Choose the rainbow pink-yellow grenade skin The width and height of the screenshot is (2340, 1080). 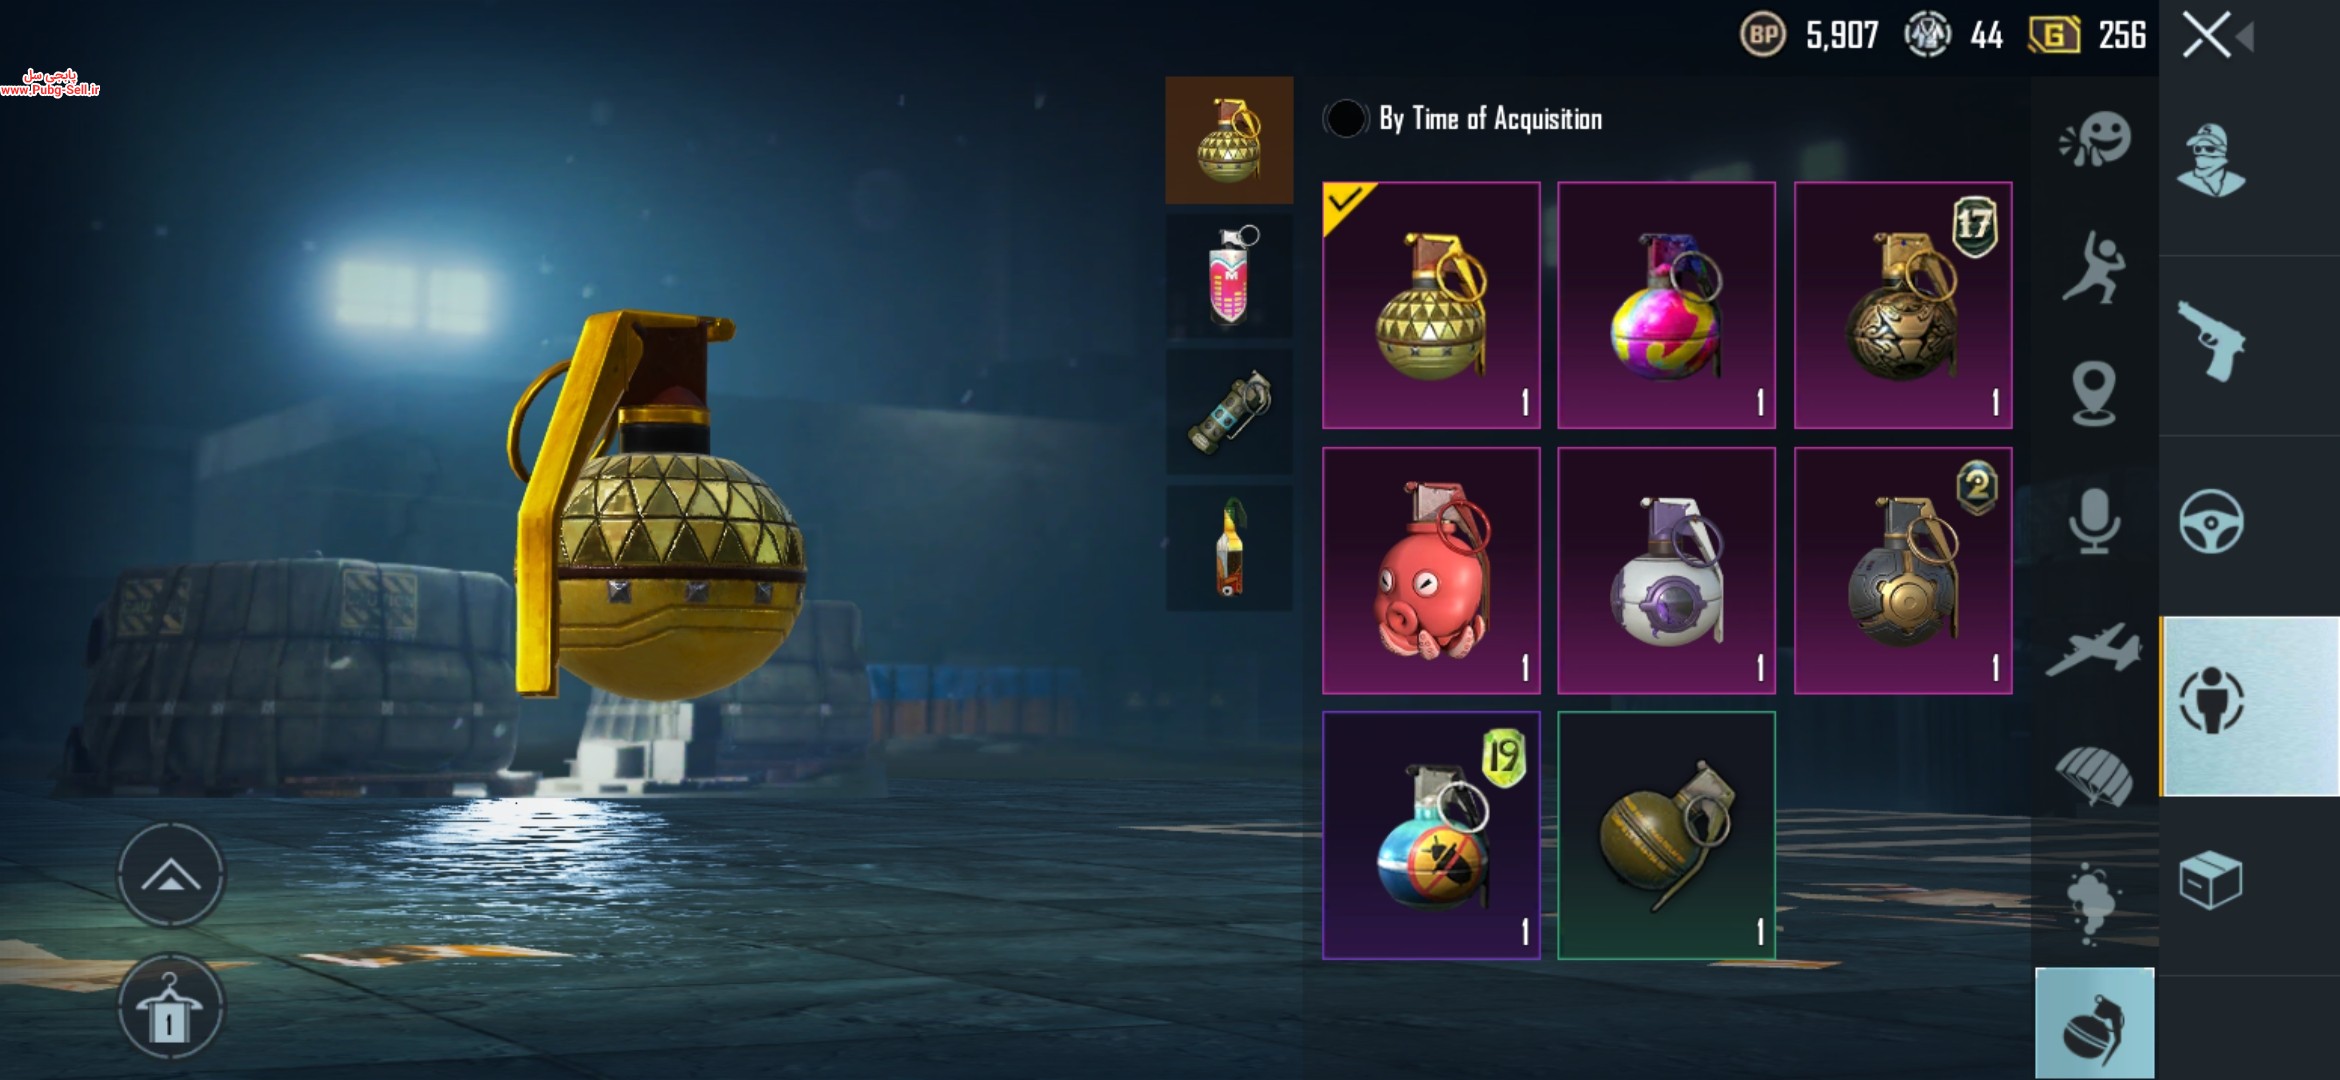pyautogui.click(x=1666, y=305)
